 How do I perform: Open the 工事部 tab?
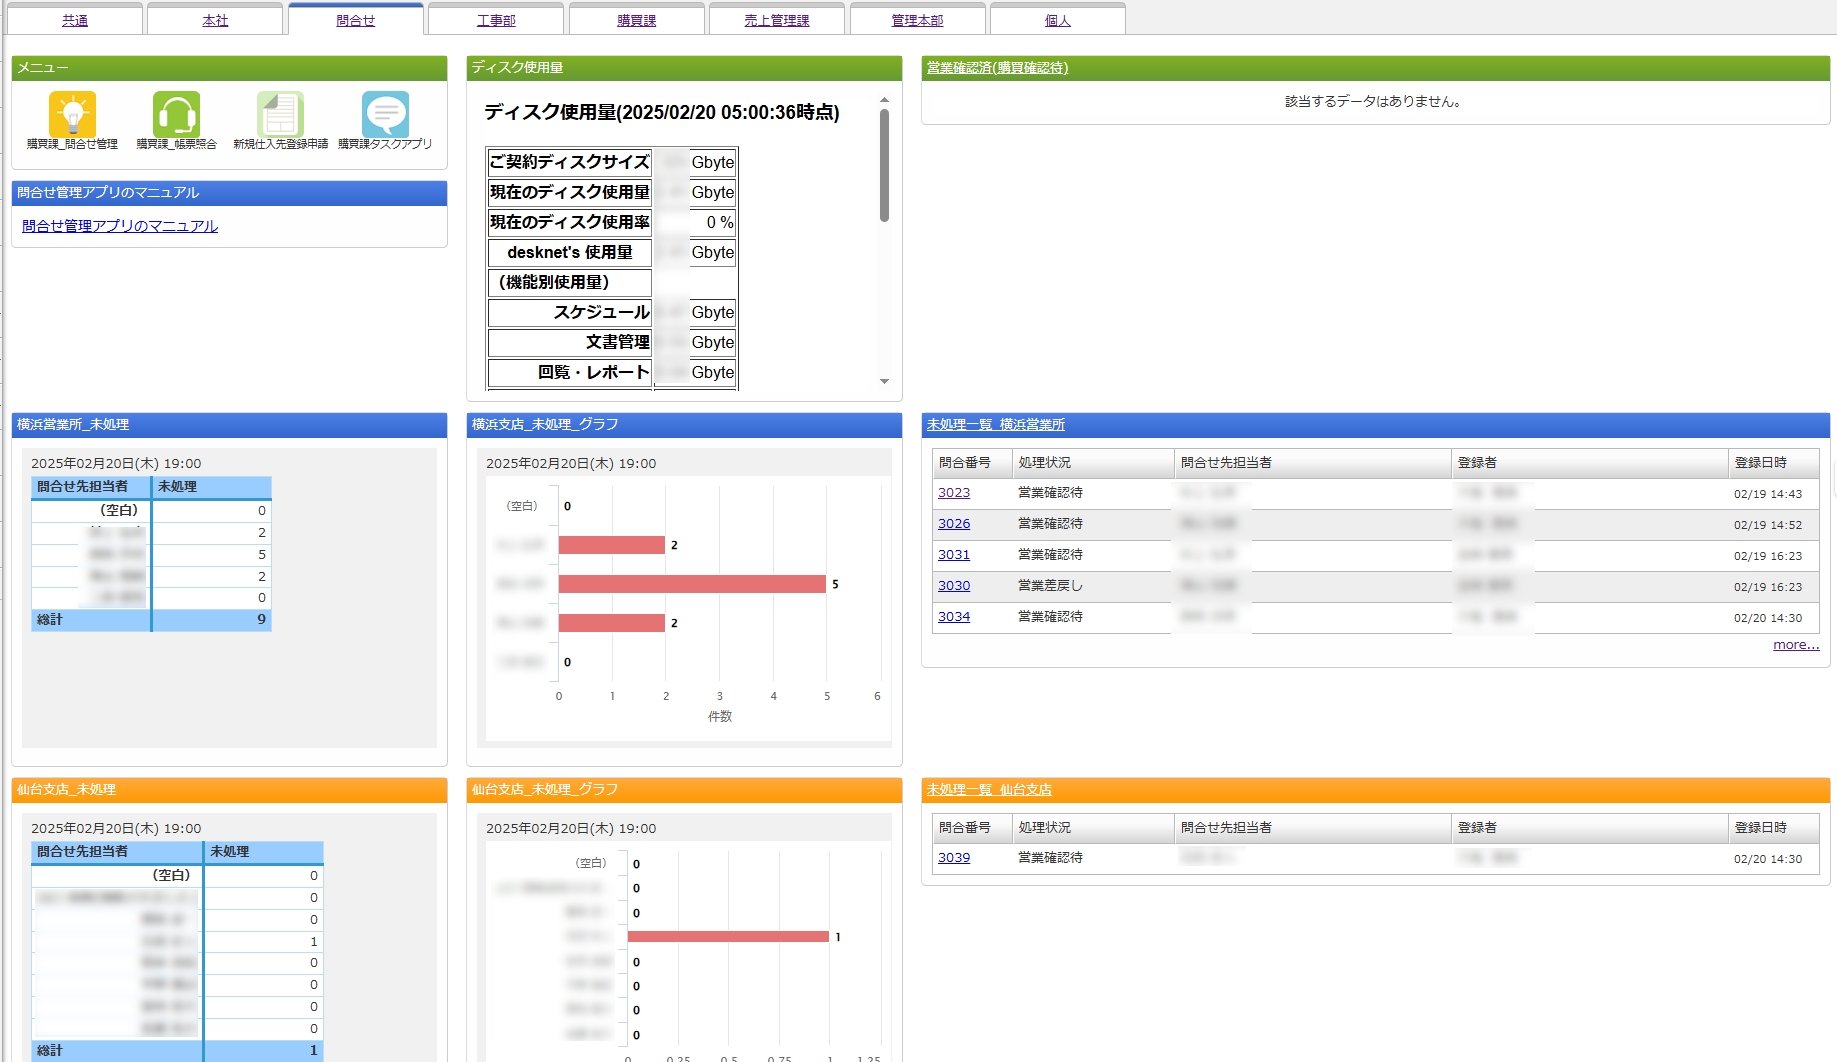point(496,20)
